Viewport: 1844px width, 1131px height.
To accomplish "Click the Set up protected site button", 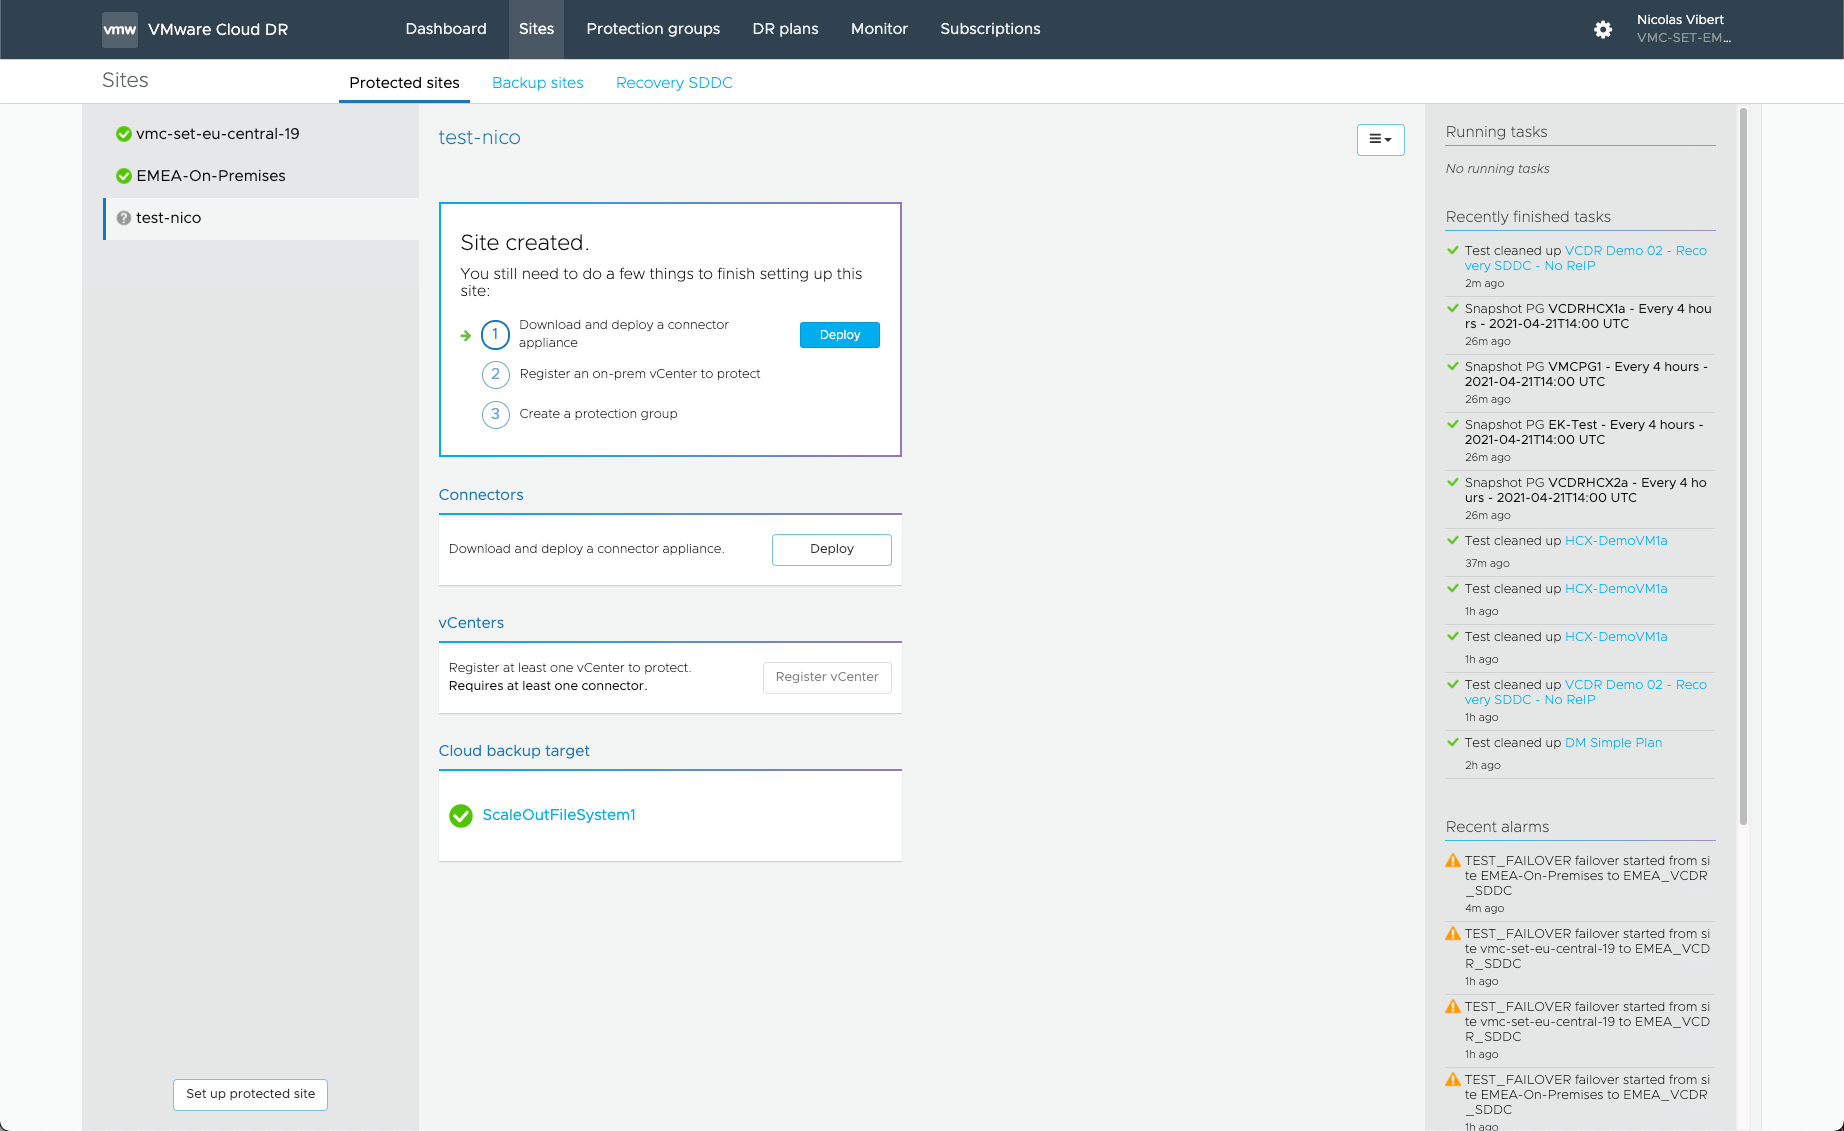I will coord(250,1094).
